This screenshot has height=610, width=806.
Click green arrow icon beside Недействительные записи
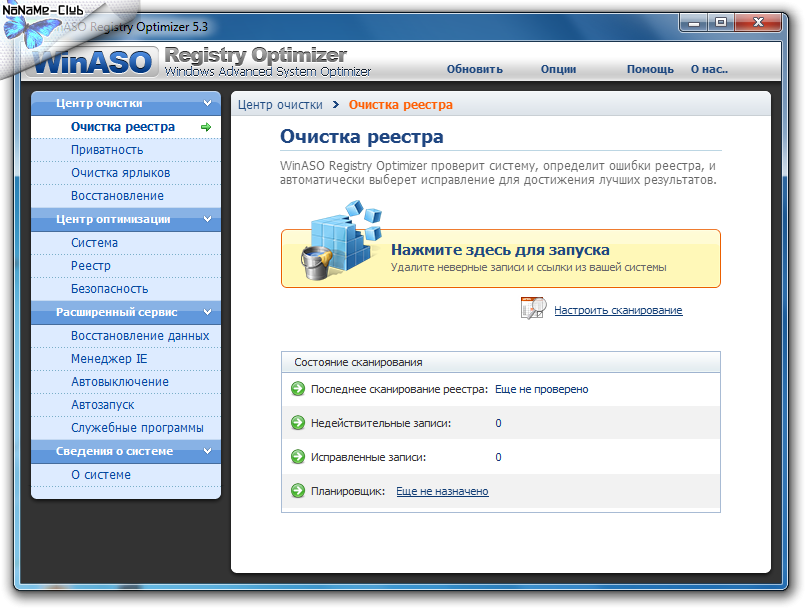298,423
